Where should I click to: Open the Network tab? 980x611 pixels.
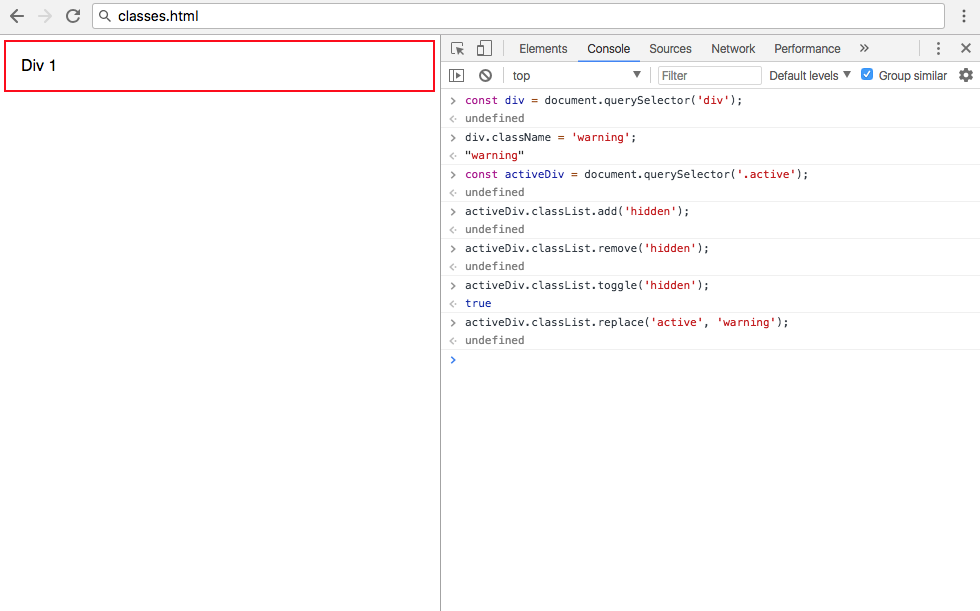pyautogui.click(x=733, y=49)
